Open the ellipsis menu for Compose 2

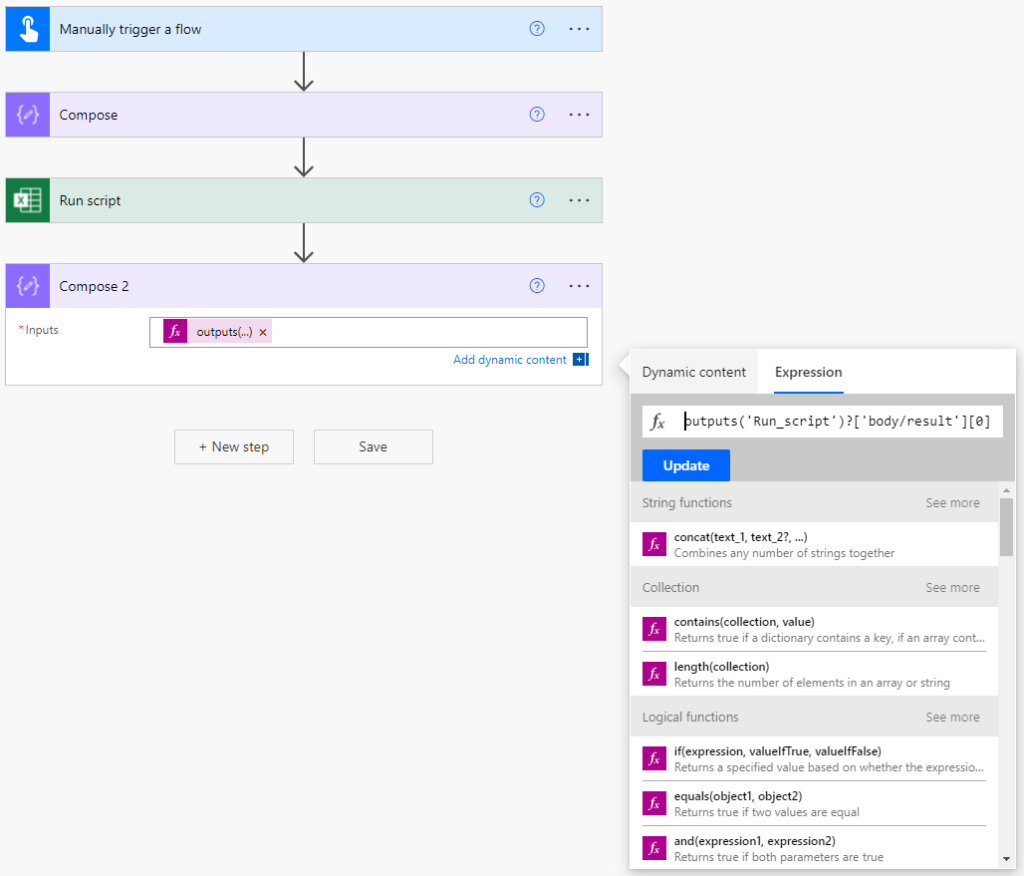579,286
